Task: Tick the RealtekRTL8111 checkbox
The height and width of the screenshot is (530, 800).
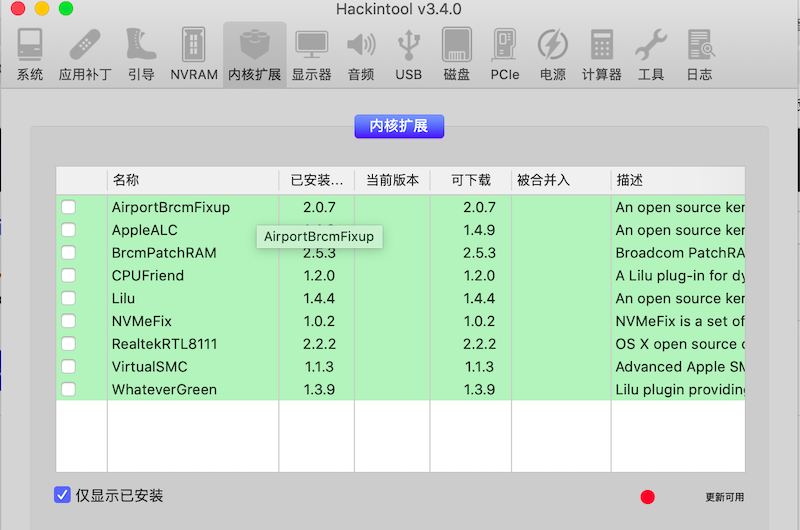Action: [68, 344]
